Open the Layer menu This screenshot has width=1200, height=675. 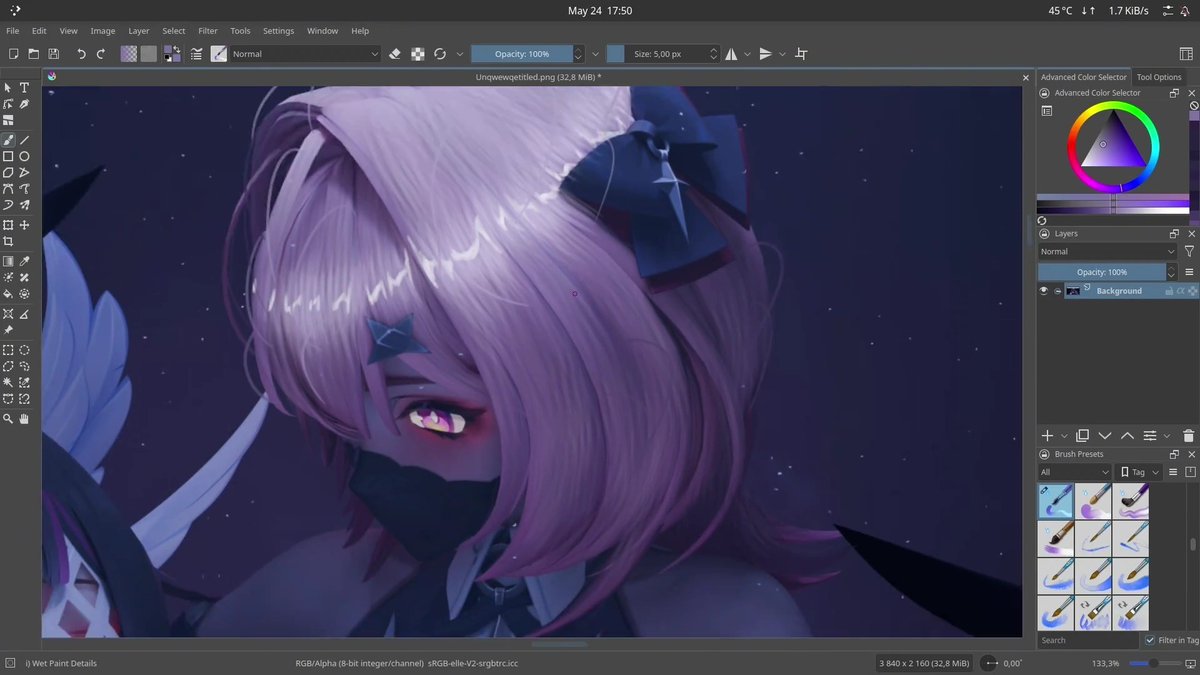click(x=138, y=31)
